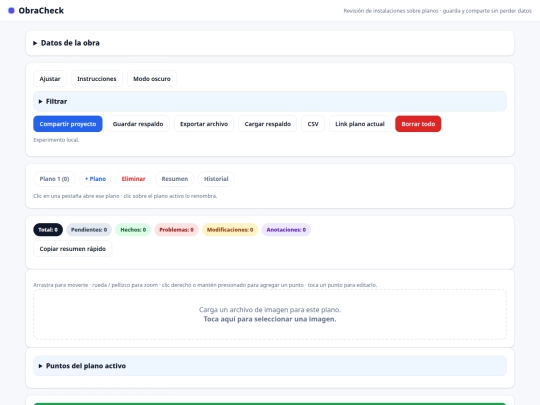Click Compartir proyecto button
The height and width of the screenshot is (405, 540).
click(x=68, y=124)
